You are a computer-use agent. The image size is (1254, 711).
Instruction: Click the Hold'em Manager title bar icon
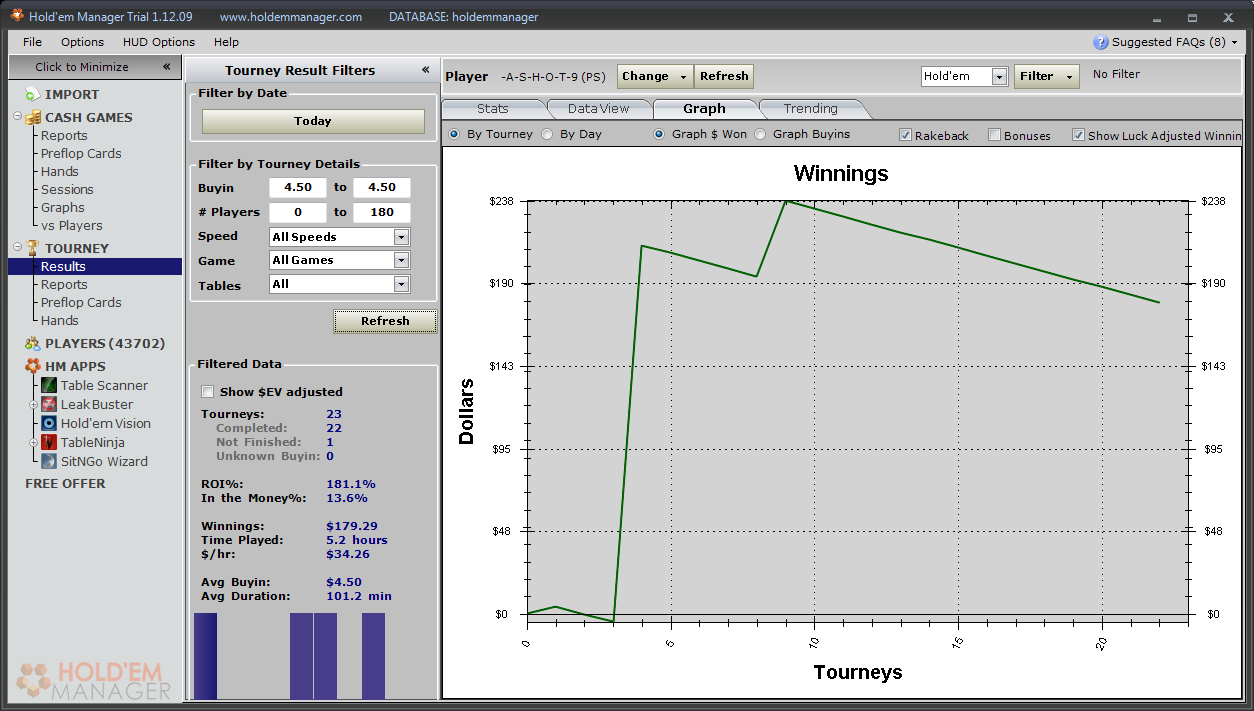pyautogui.click(x=17, y=16)
